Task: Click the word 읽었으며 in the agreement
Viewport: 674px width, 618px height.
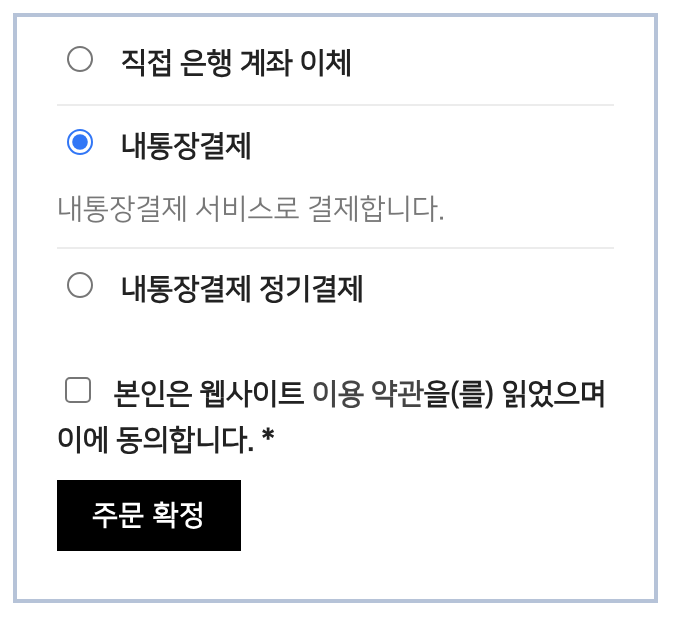Action: point(554,394)
